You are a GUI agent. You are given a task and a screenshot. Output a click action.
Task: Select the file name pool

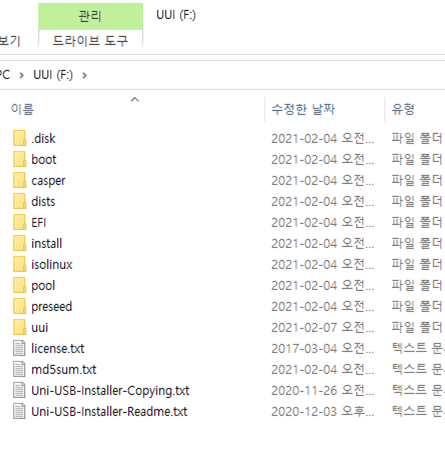pyautogui.click(x=43, y=286)
